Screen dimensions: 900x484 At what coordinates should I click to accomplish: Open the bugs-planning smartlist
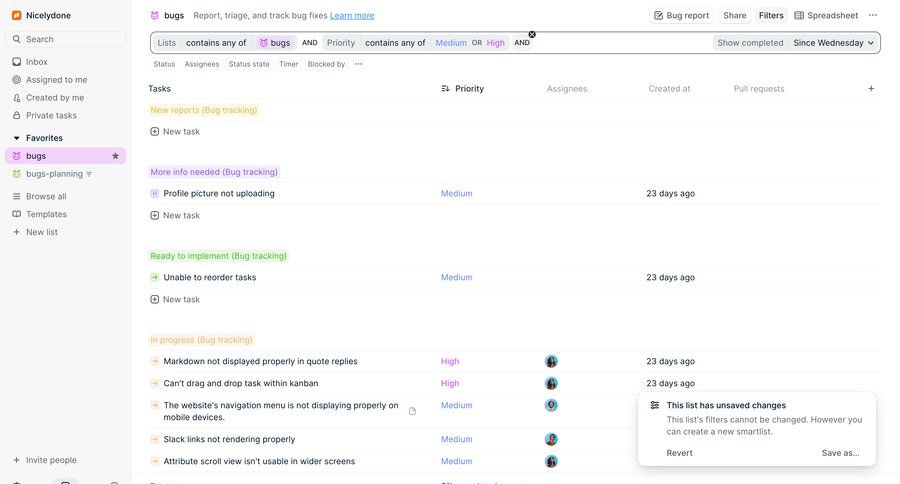tap(54, 174)
